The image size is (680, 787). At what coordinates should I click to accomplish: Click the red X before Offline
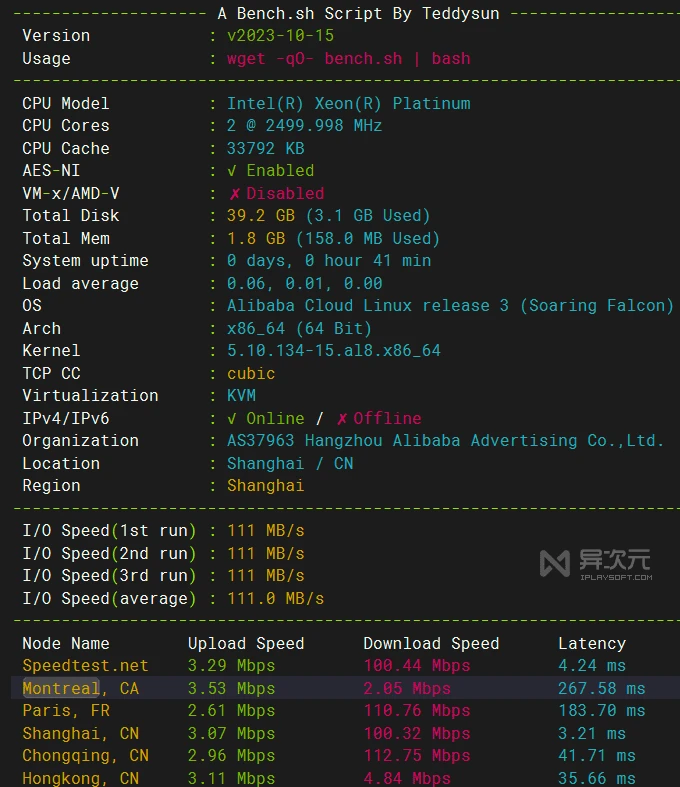(x=342, y=419)
